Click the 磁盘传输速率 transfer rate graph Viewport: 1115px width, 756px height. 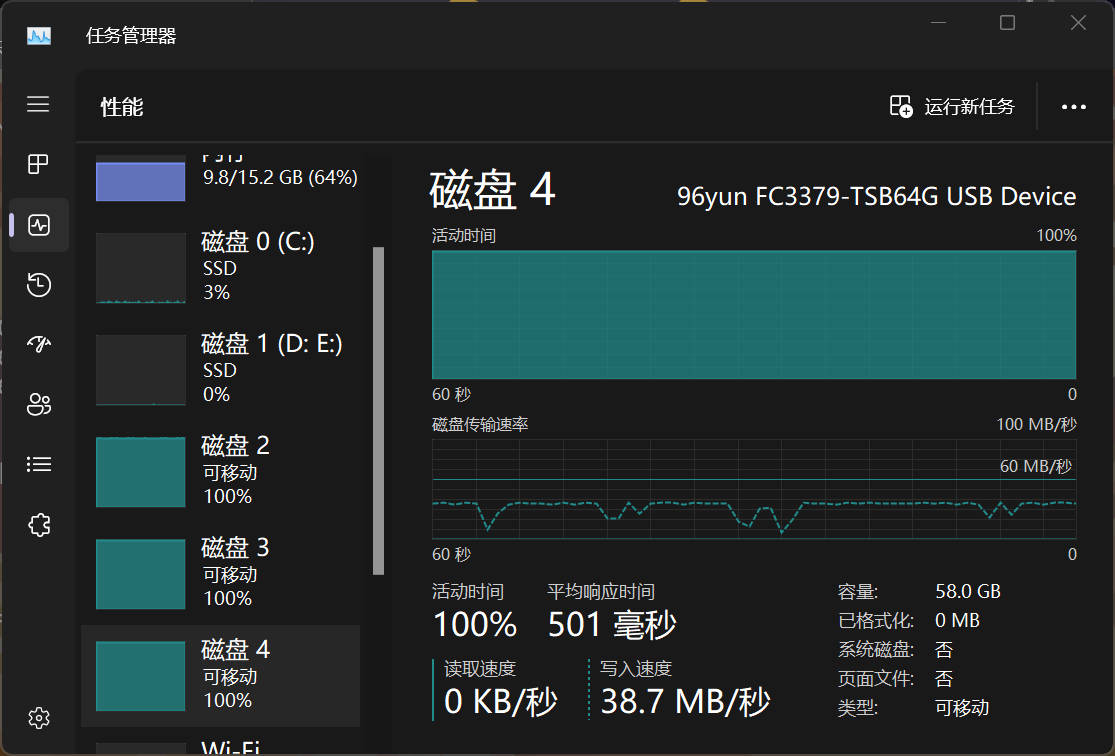coord(753,489)
